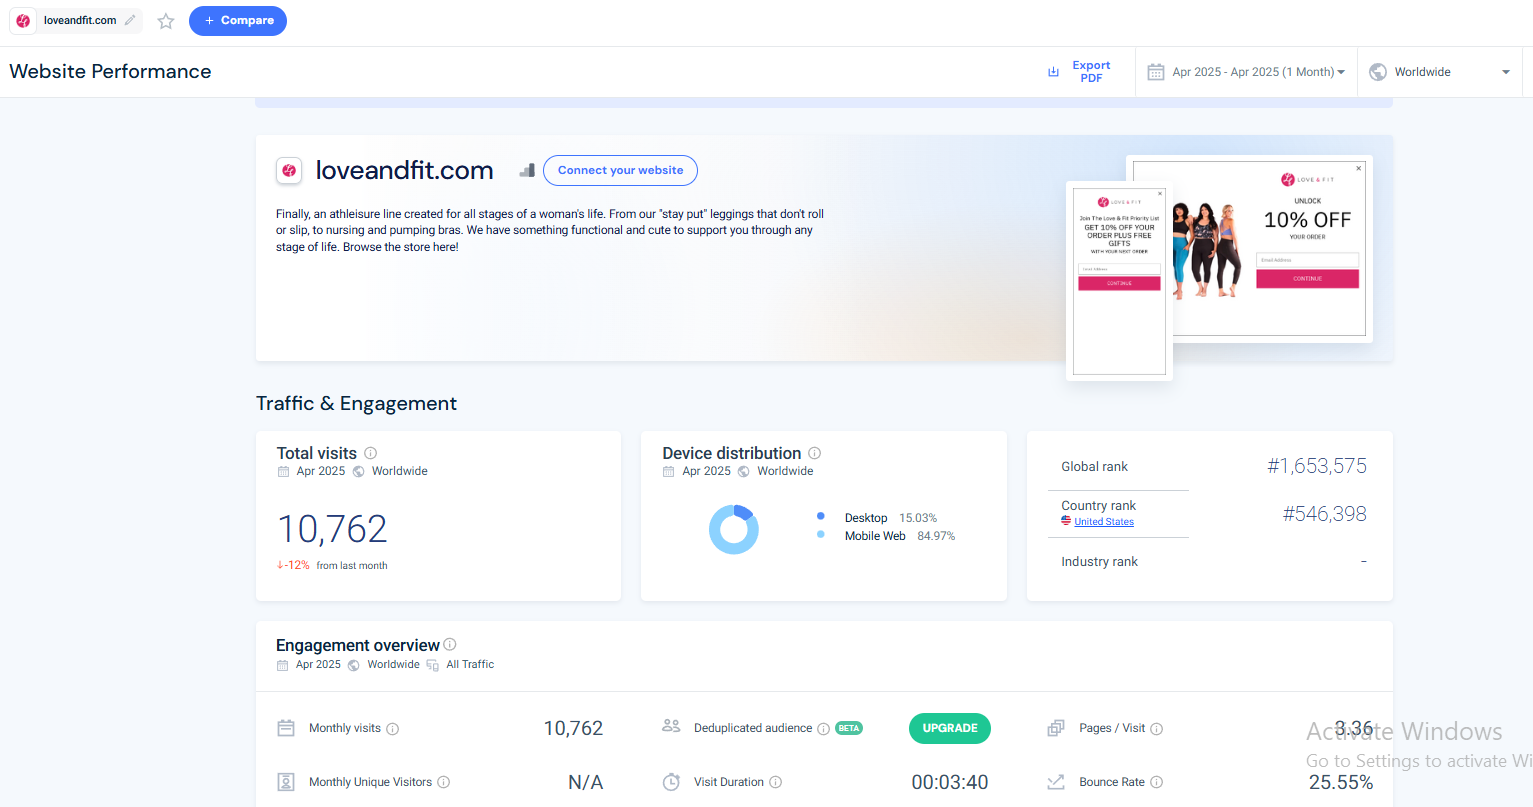Click the calendar icon under Device distribution
This screenshot has height=807, width=1533.
[669, 471]
